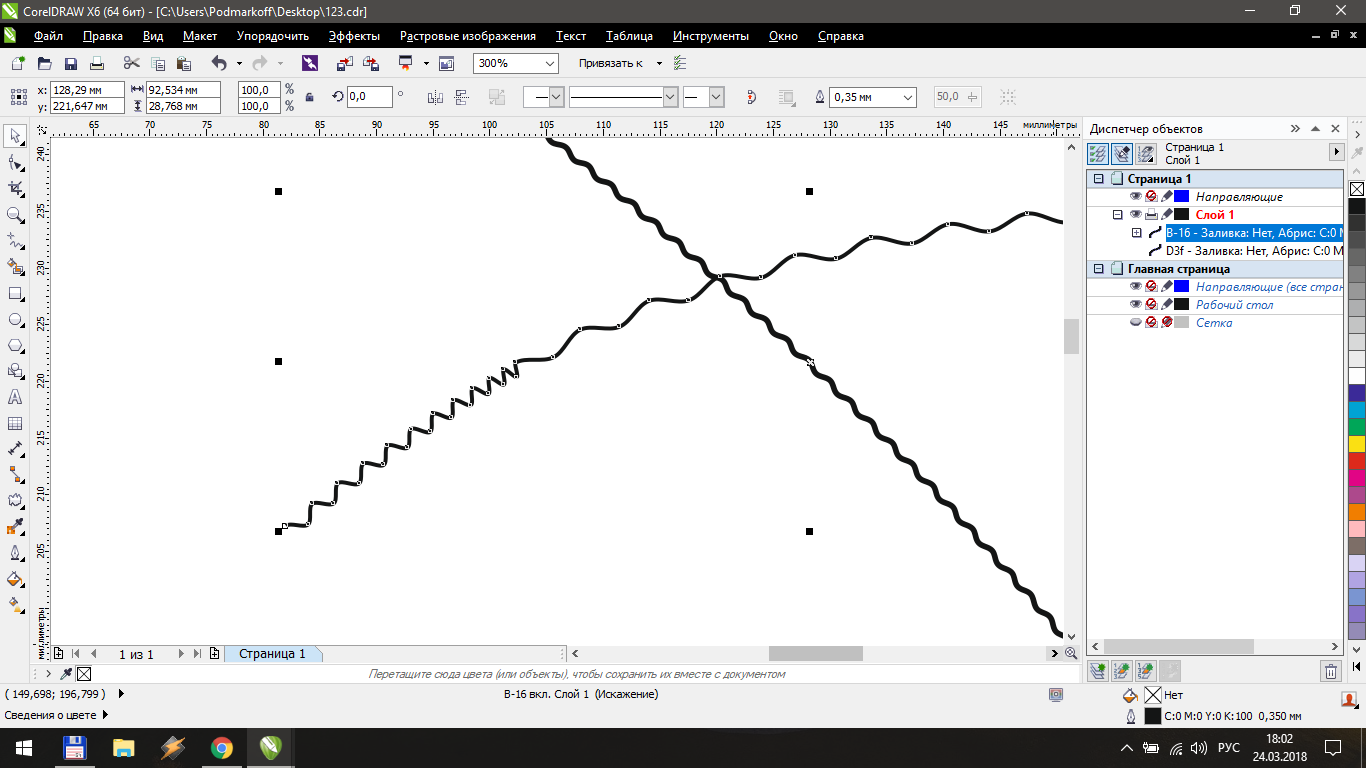This screenshot has width=1366, height=768.
Task: Toggle the lock ratio padlock
Action: [x=309, y=97]
